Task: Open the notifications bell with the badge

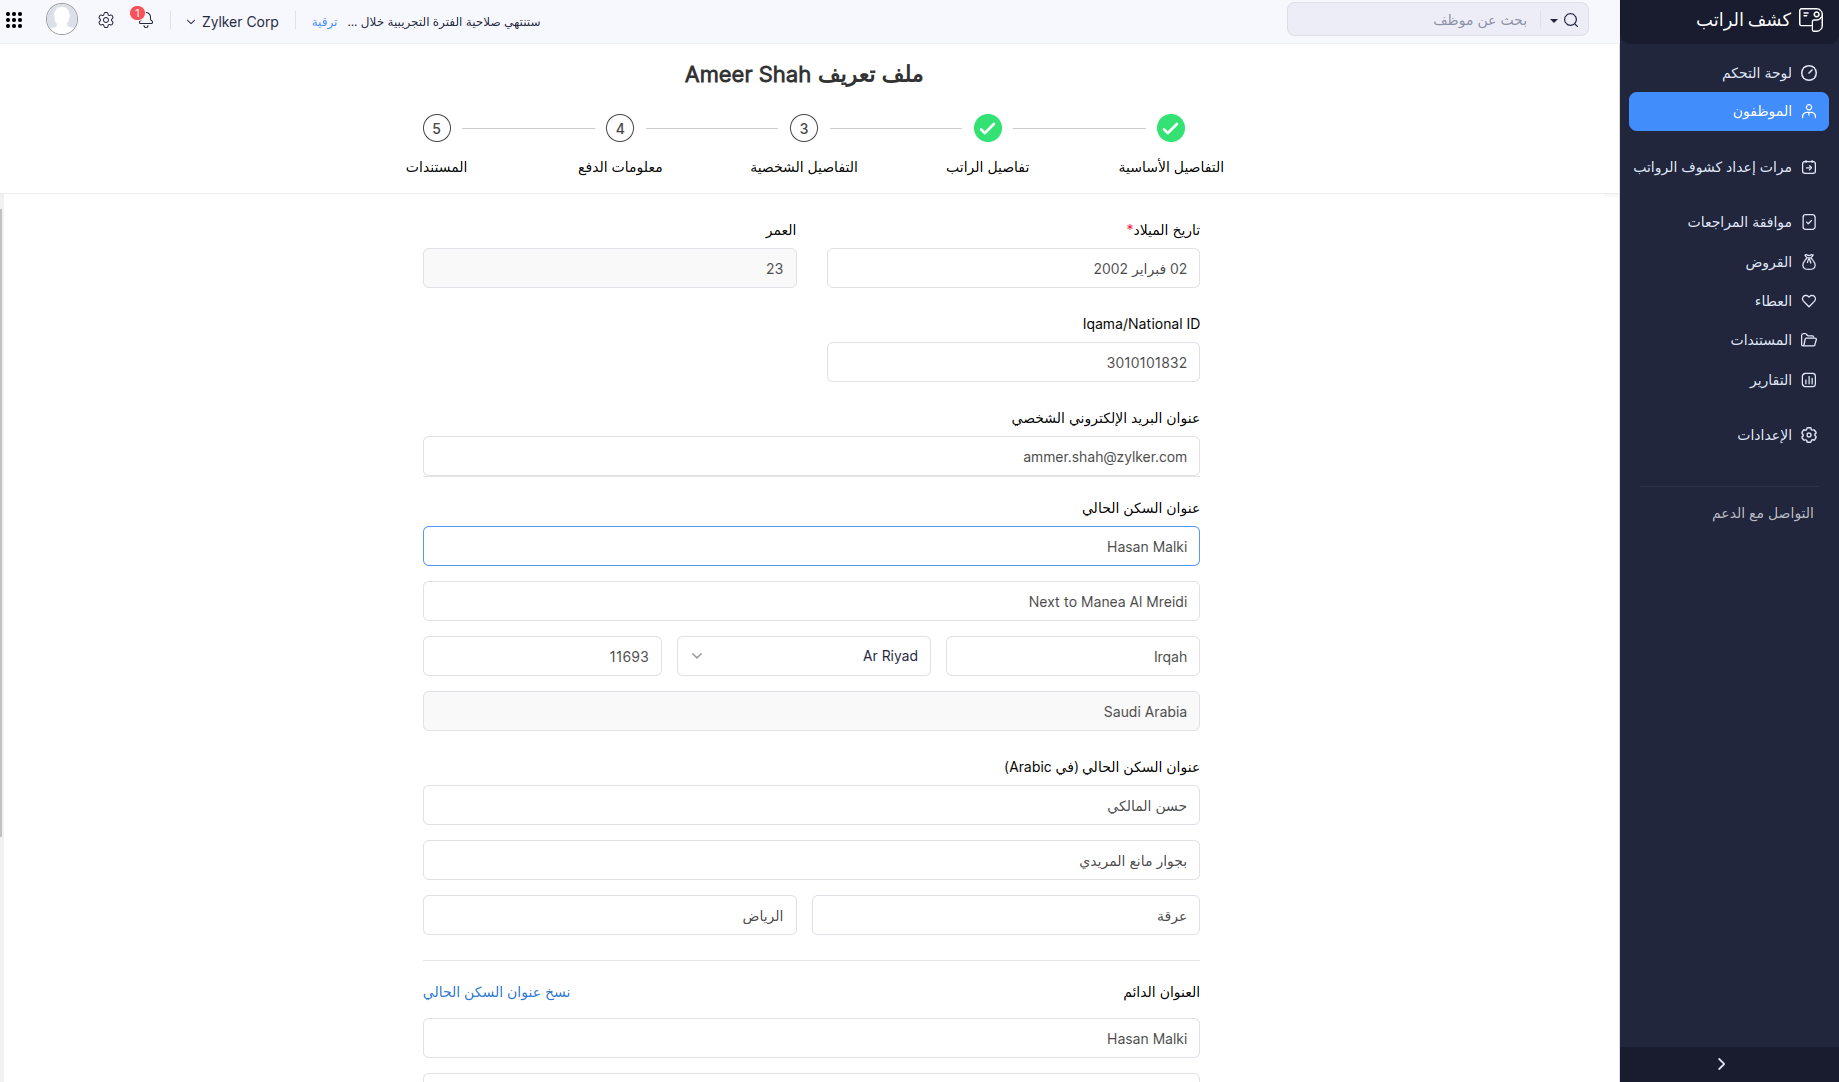Action: pos(145,20)
